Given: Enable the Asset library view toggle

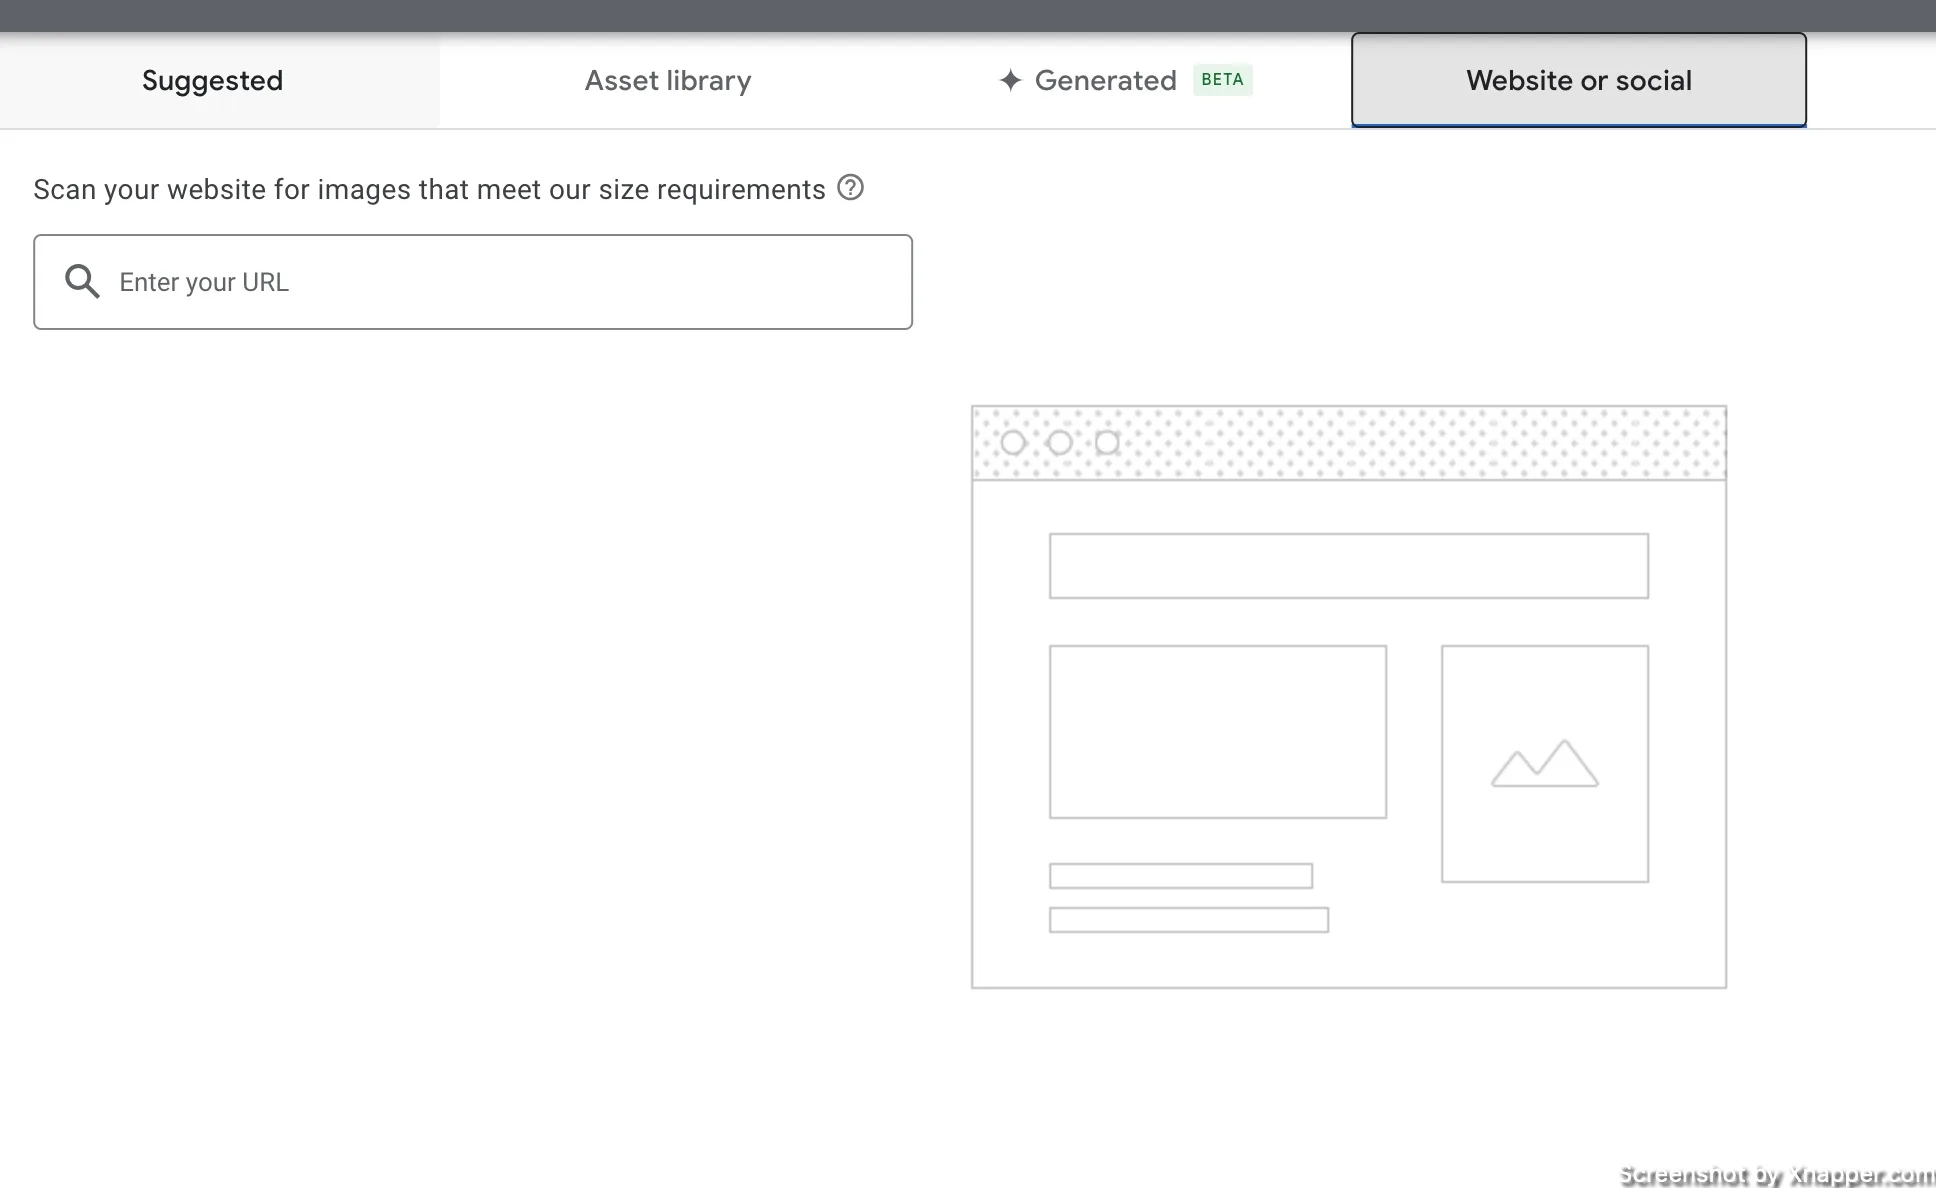Looking at the screenshot, I should 667,80.
